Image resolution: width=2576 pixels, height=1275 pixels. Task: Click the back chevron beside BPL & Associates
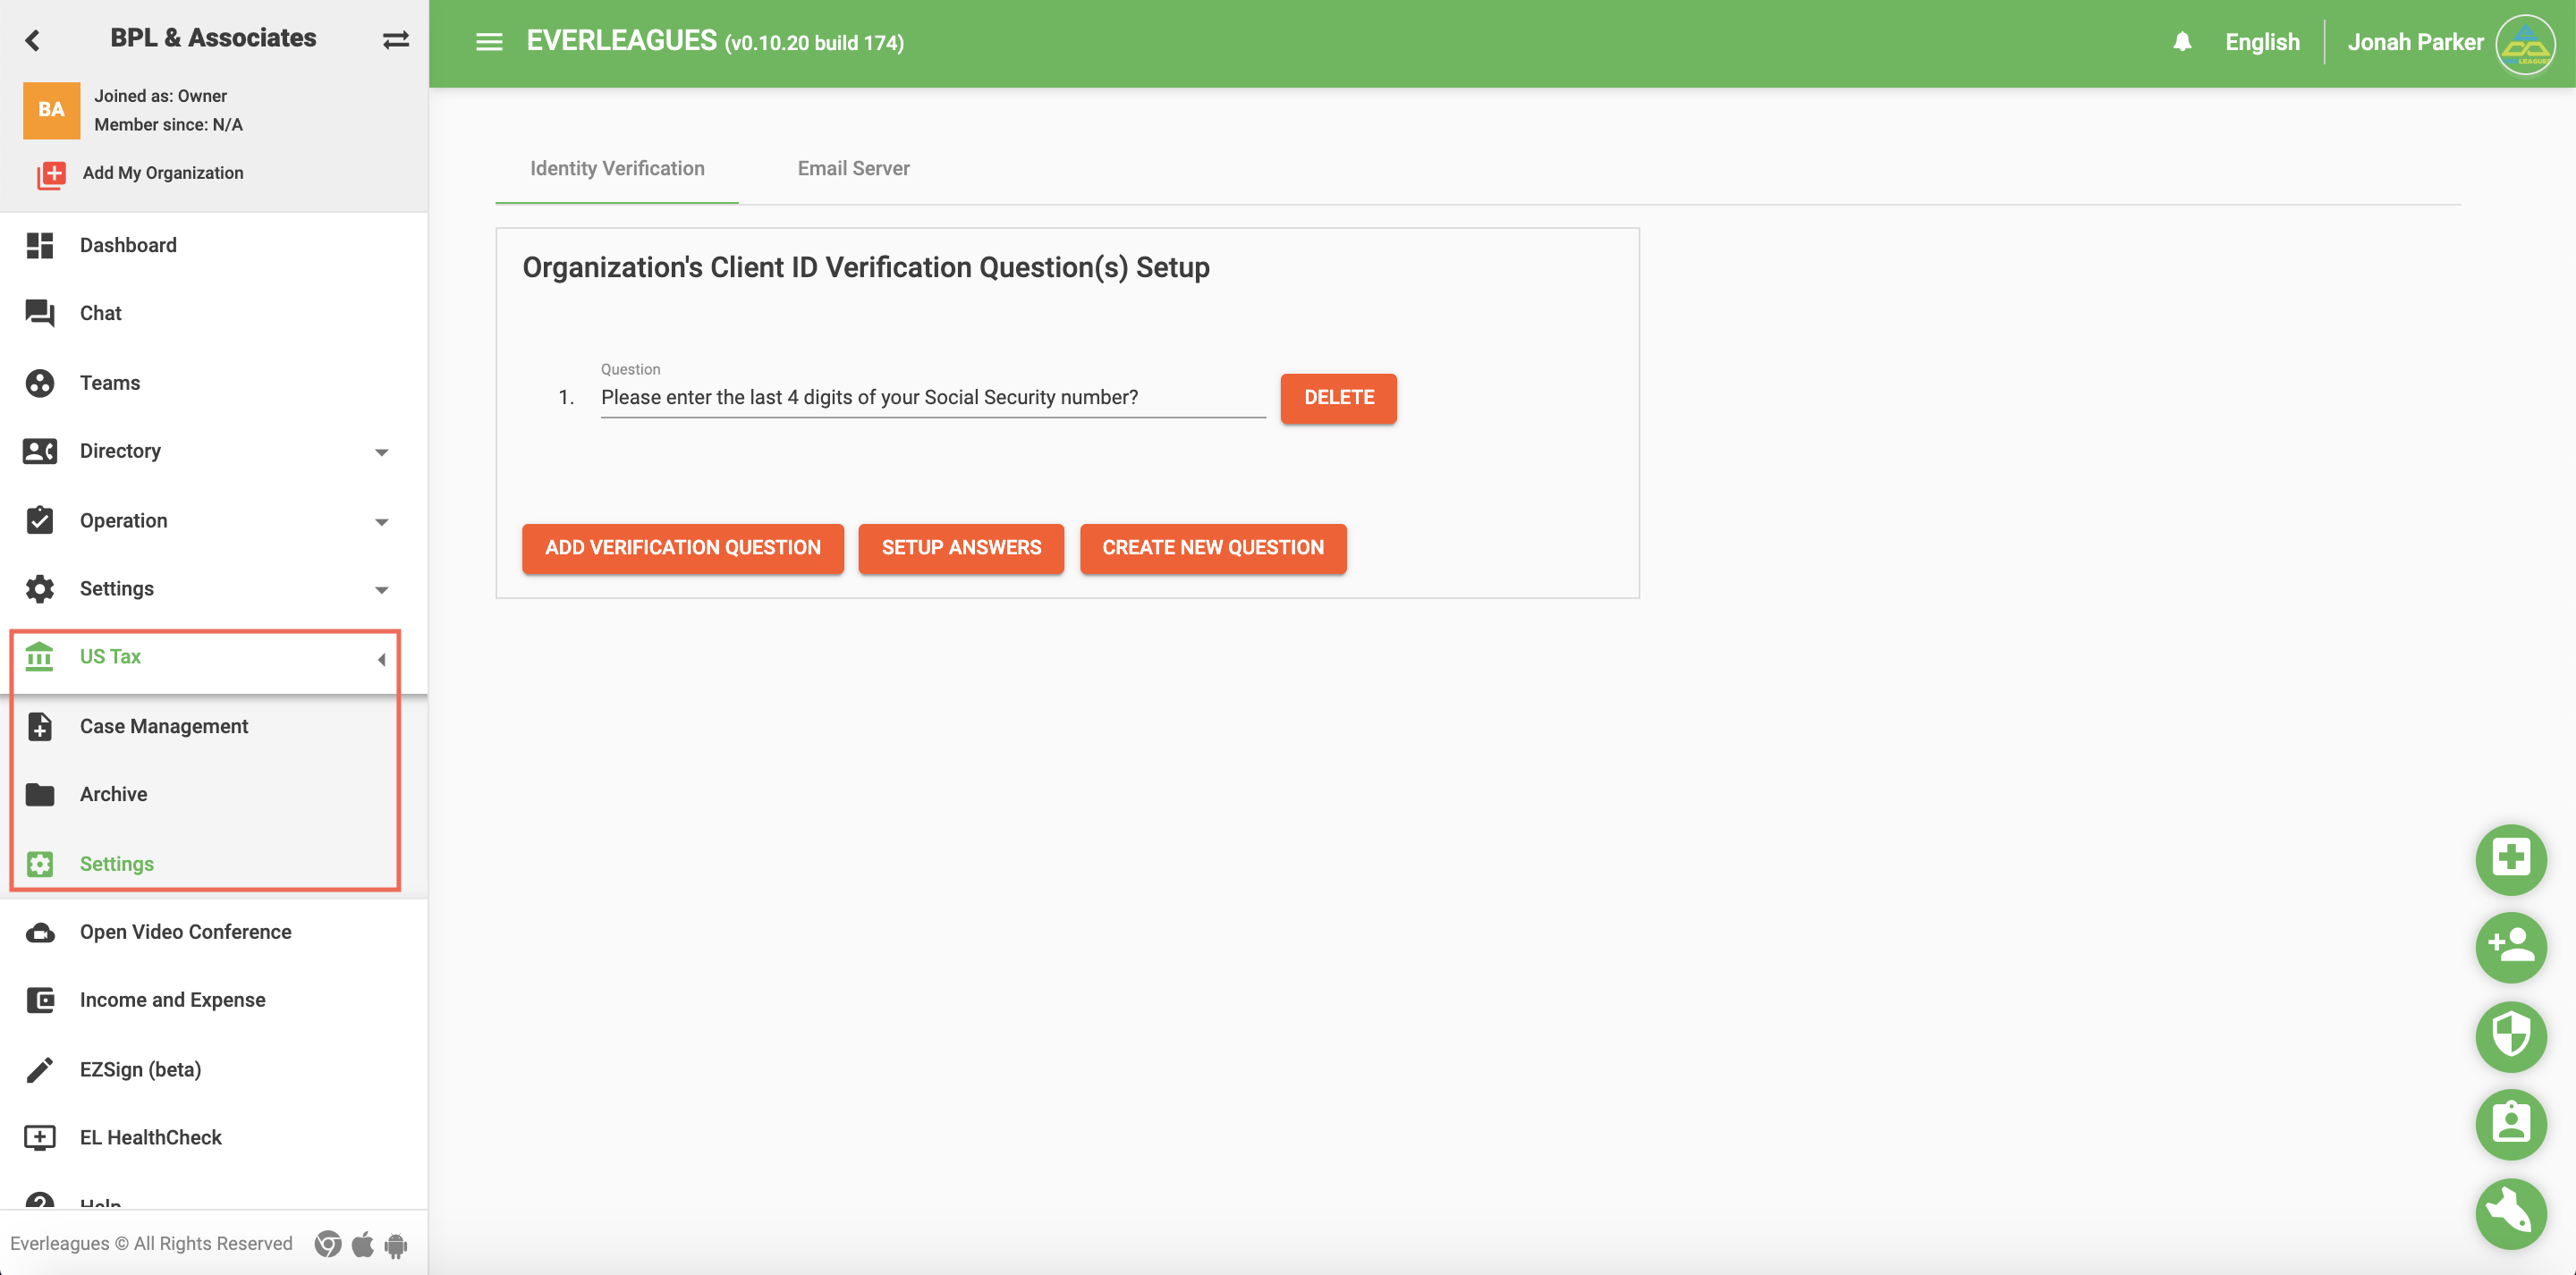(33, 40)
